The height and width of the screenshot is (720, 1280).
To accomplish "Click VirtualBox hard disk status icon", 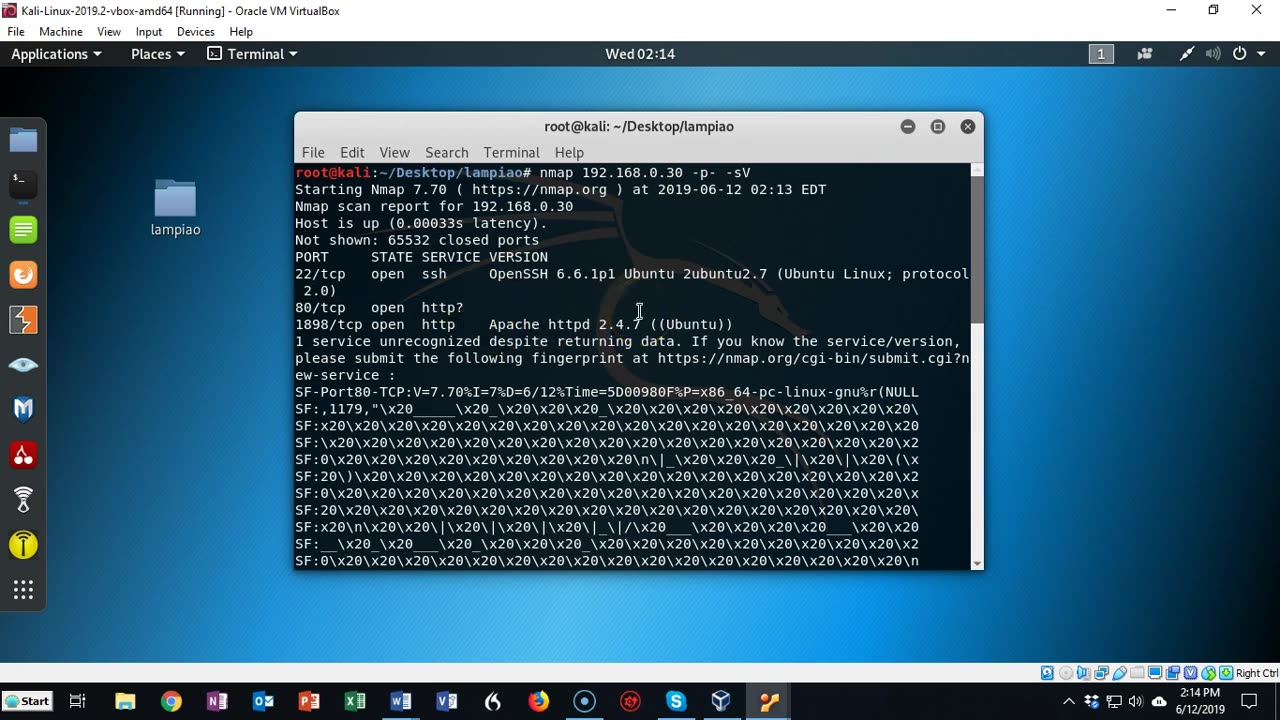I will [1047, 673].
